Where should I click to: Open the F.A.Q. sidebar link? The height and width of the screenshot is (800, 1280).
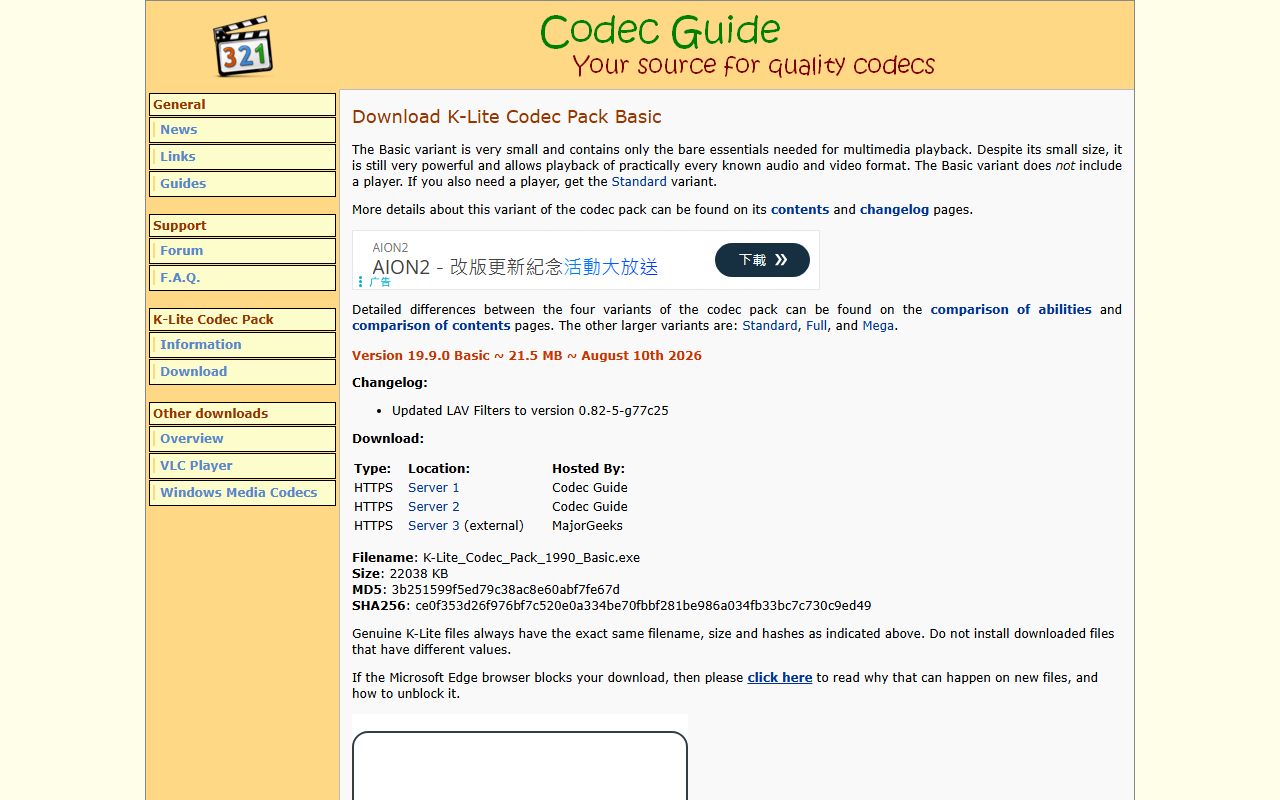(x=243, y=278)
